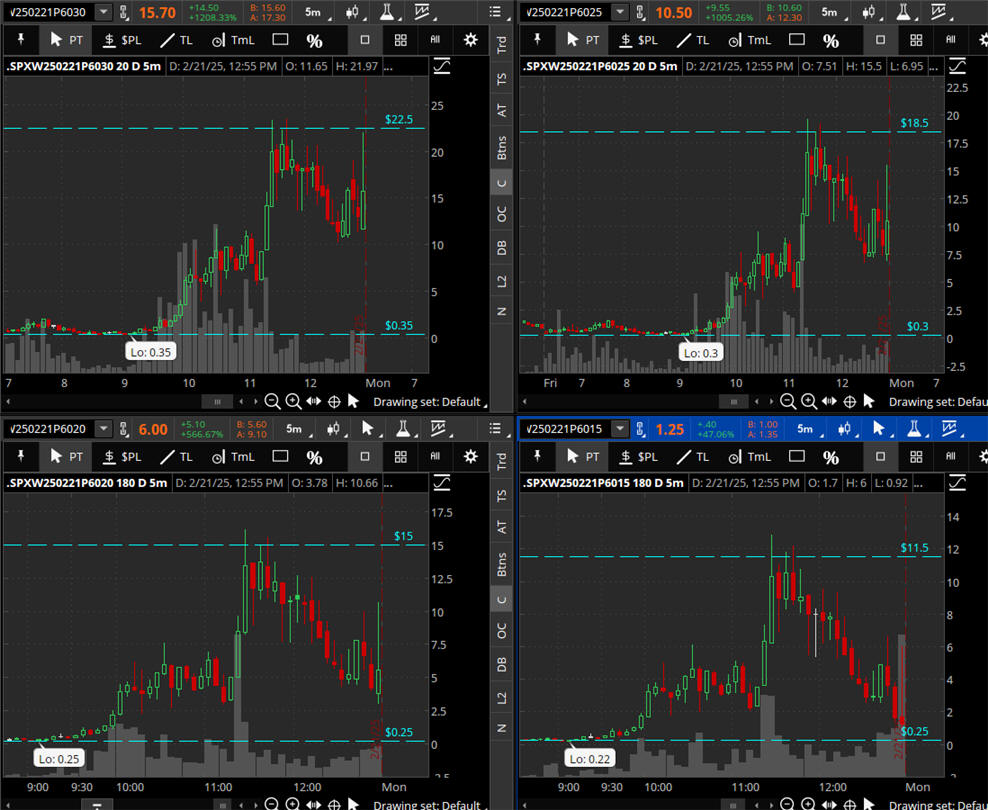Viewport: 988px width, 810px height.
Task: Switch to grid view on P6030 toolbar
Action: (400, 40)
